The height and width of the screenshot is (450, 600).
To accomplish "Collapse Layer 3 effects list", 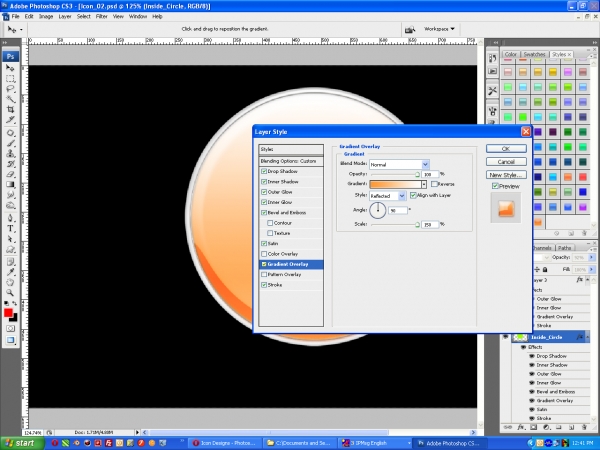I will coord(588,280).
